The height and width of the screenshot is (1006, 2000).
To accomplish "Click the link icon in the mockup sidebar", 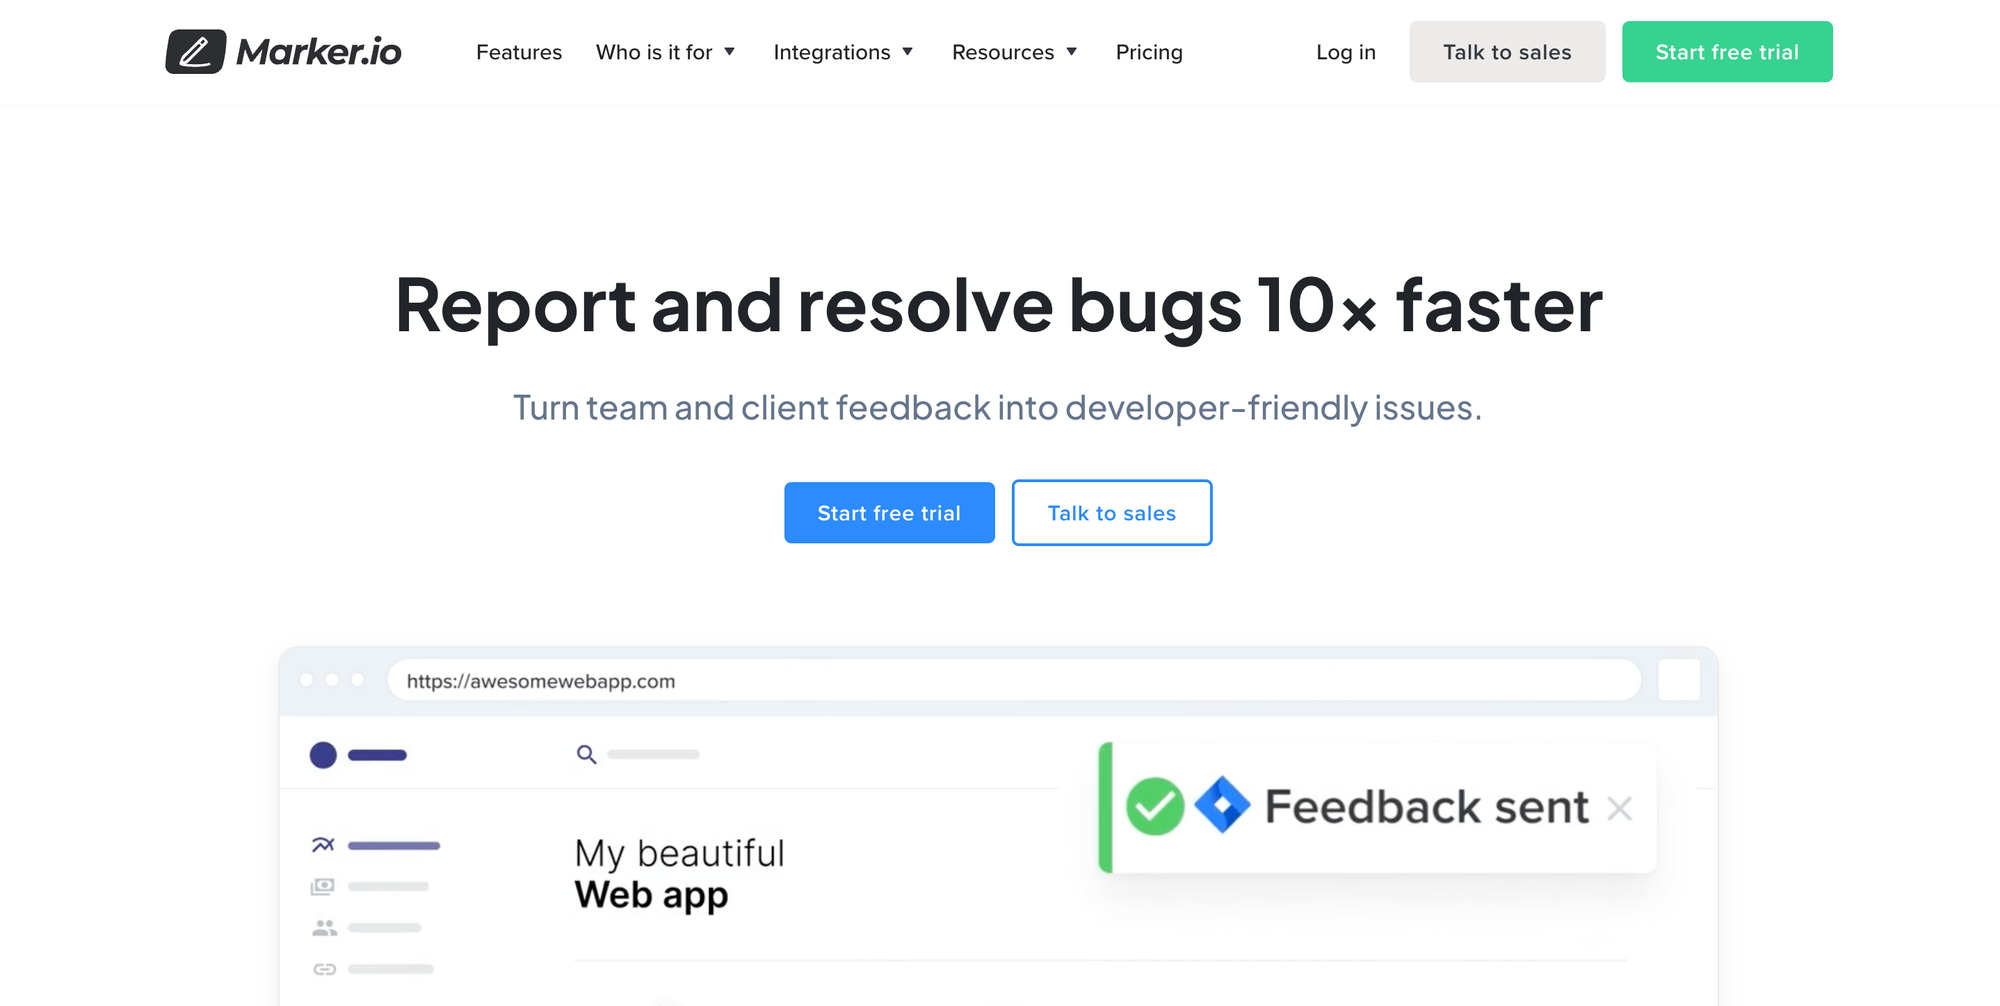I will (x=322, y=968).
